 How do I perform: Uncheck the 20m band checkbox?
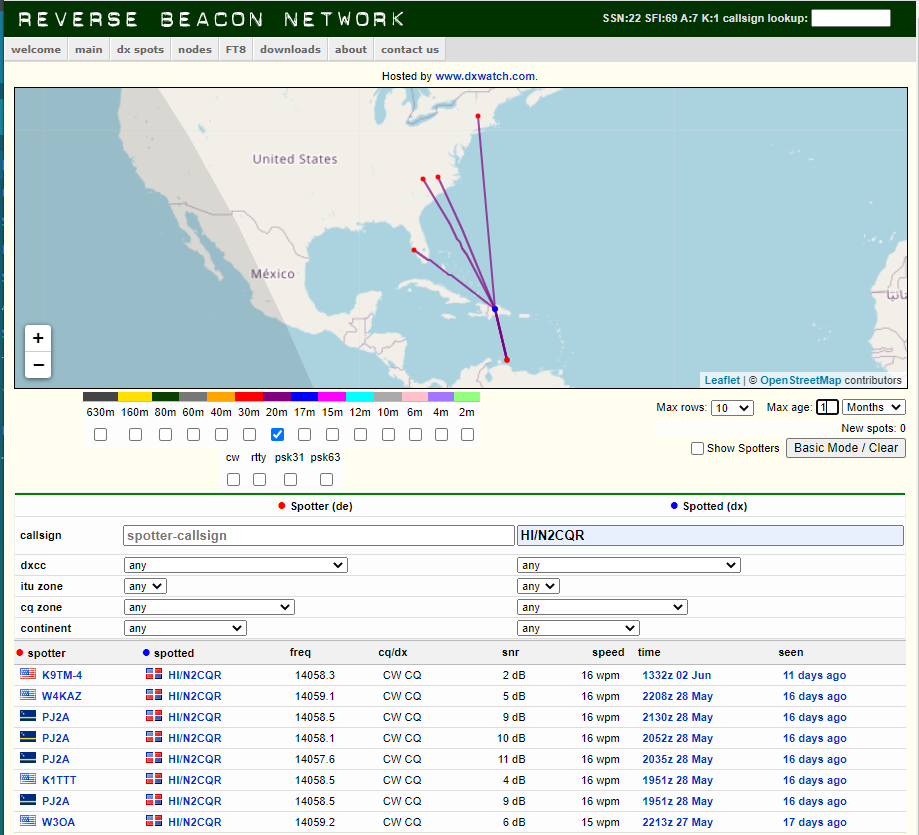click(x=277, y=434)
